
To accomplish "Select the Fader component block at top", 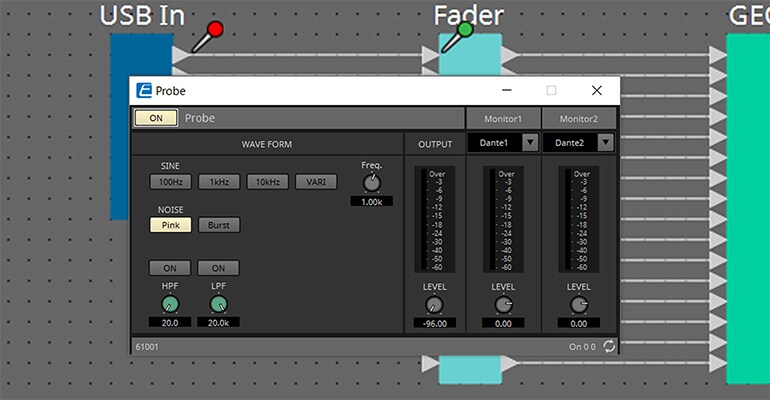I will tap(470, 54).
